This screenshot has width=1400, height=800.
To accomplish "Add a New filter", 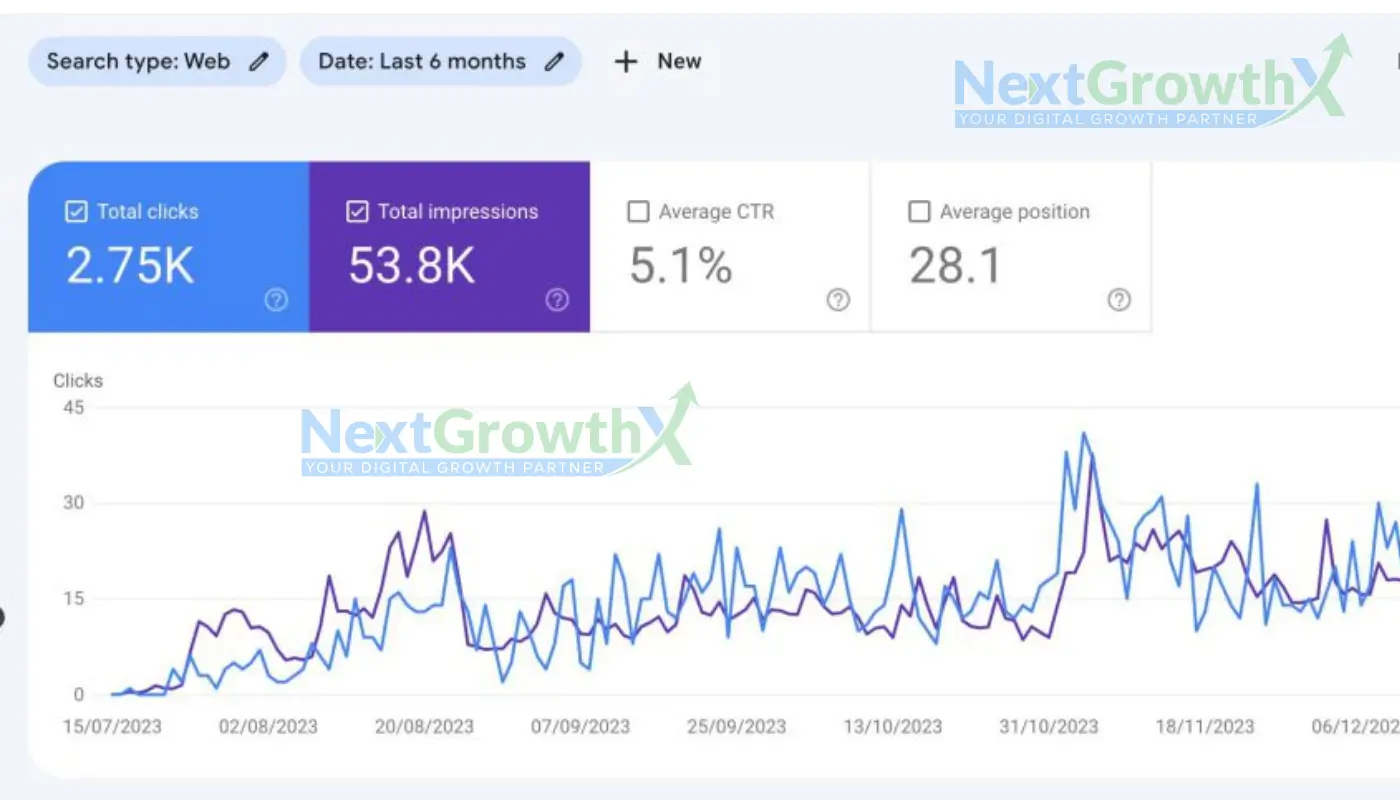I will tap(658, 62).
